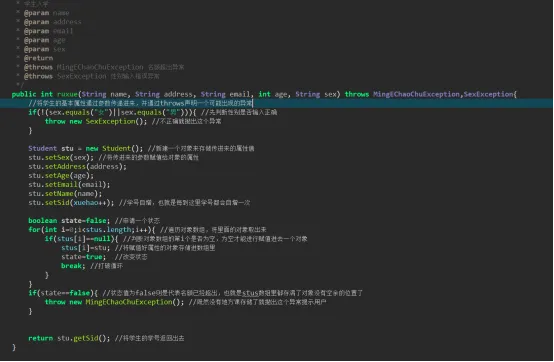Screen dimensions: 554x362
Task: Click the 'throw new SexException();' statement
Action: tap(96, 121)
